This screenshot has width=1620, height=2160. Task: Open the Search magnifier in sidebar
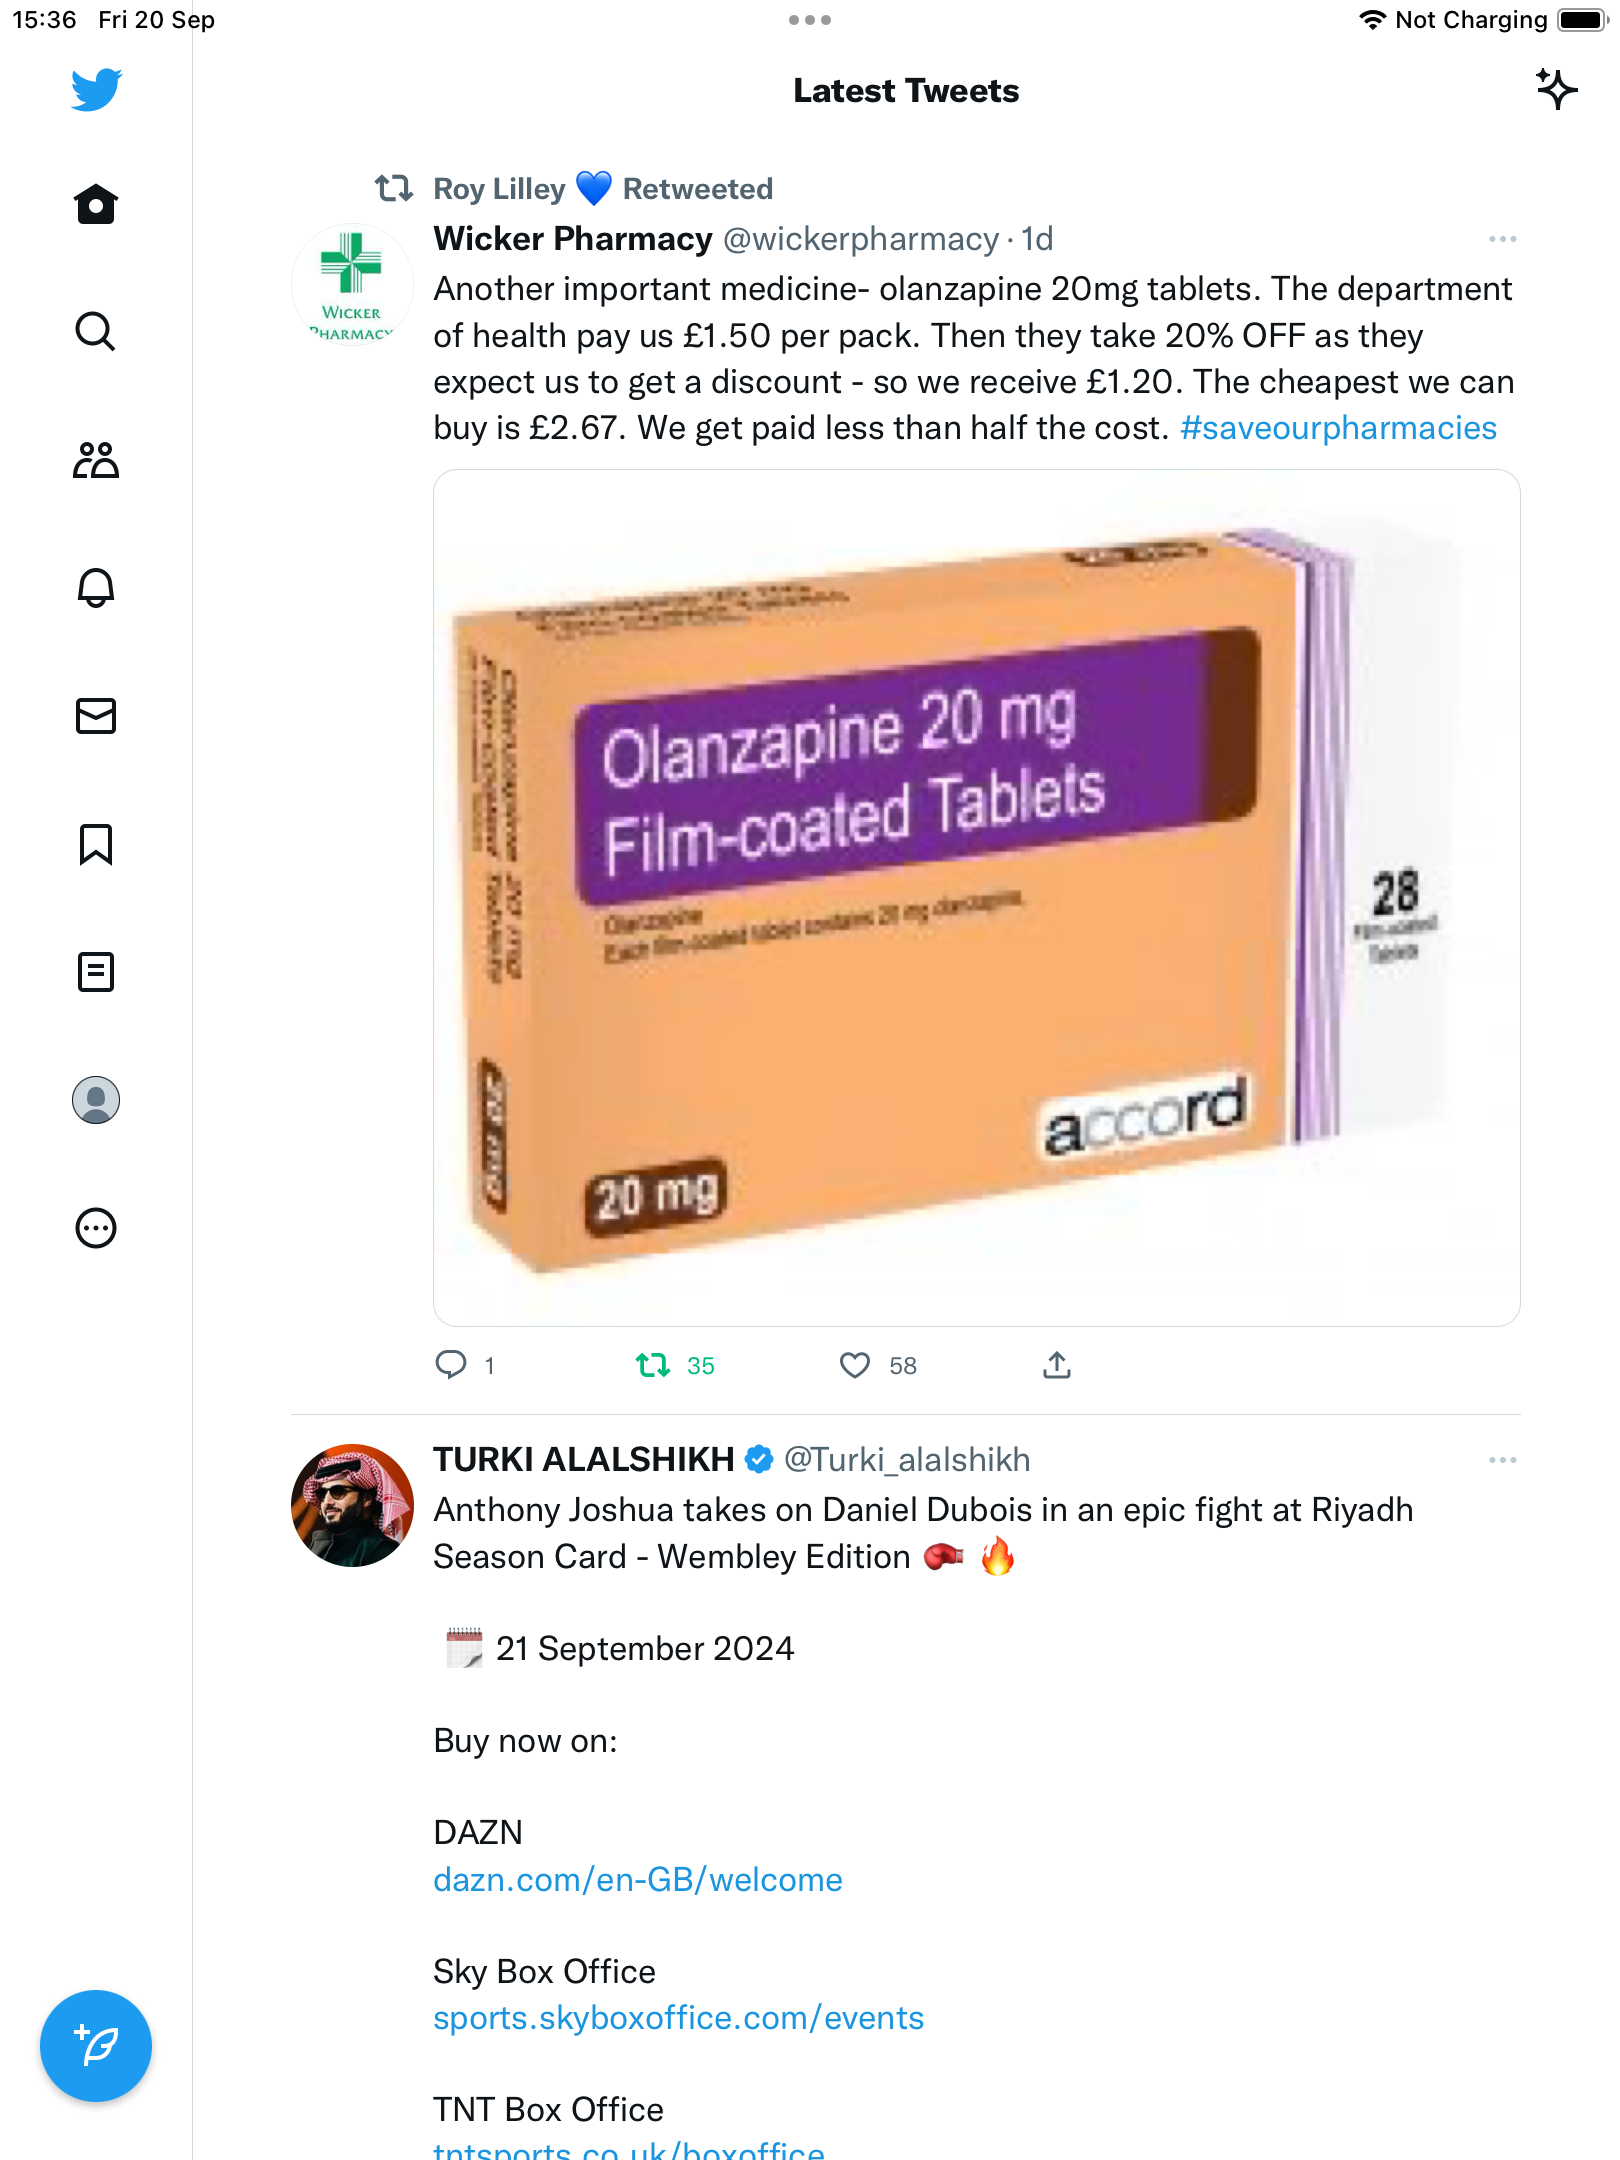point(96,332)
